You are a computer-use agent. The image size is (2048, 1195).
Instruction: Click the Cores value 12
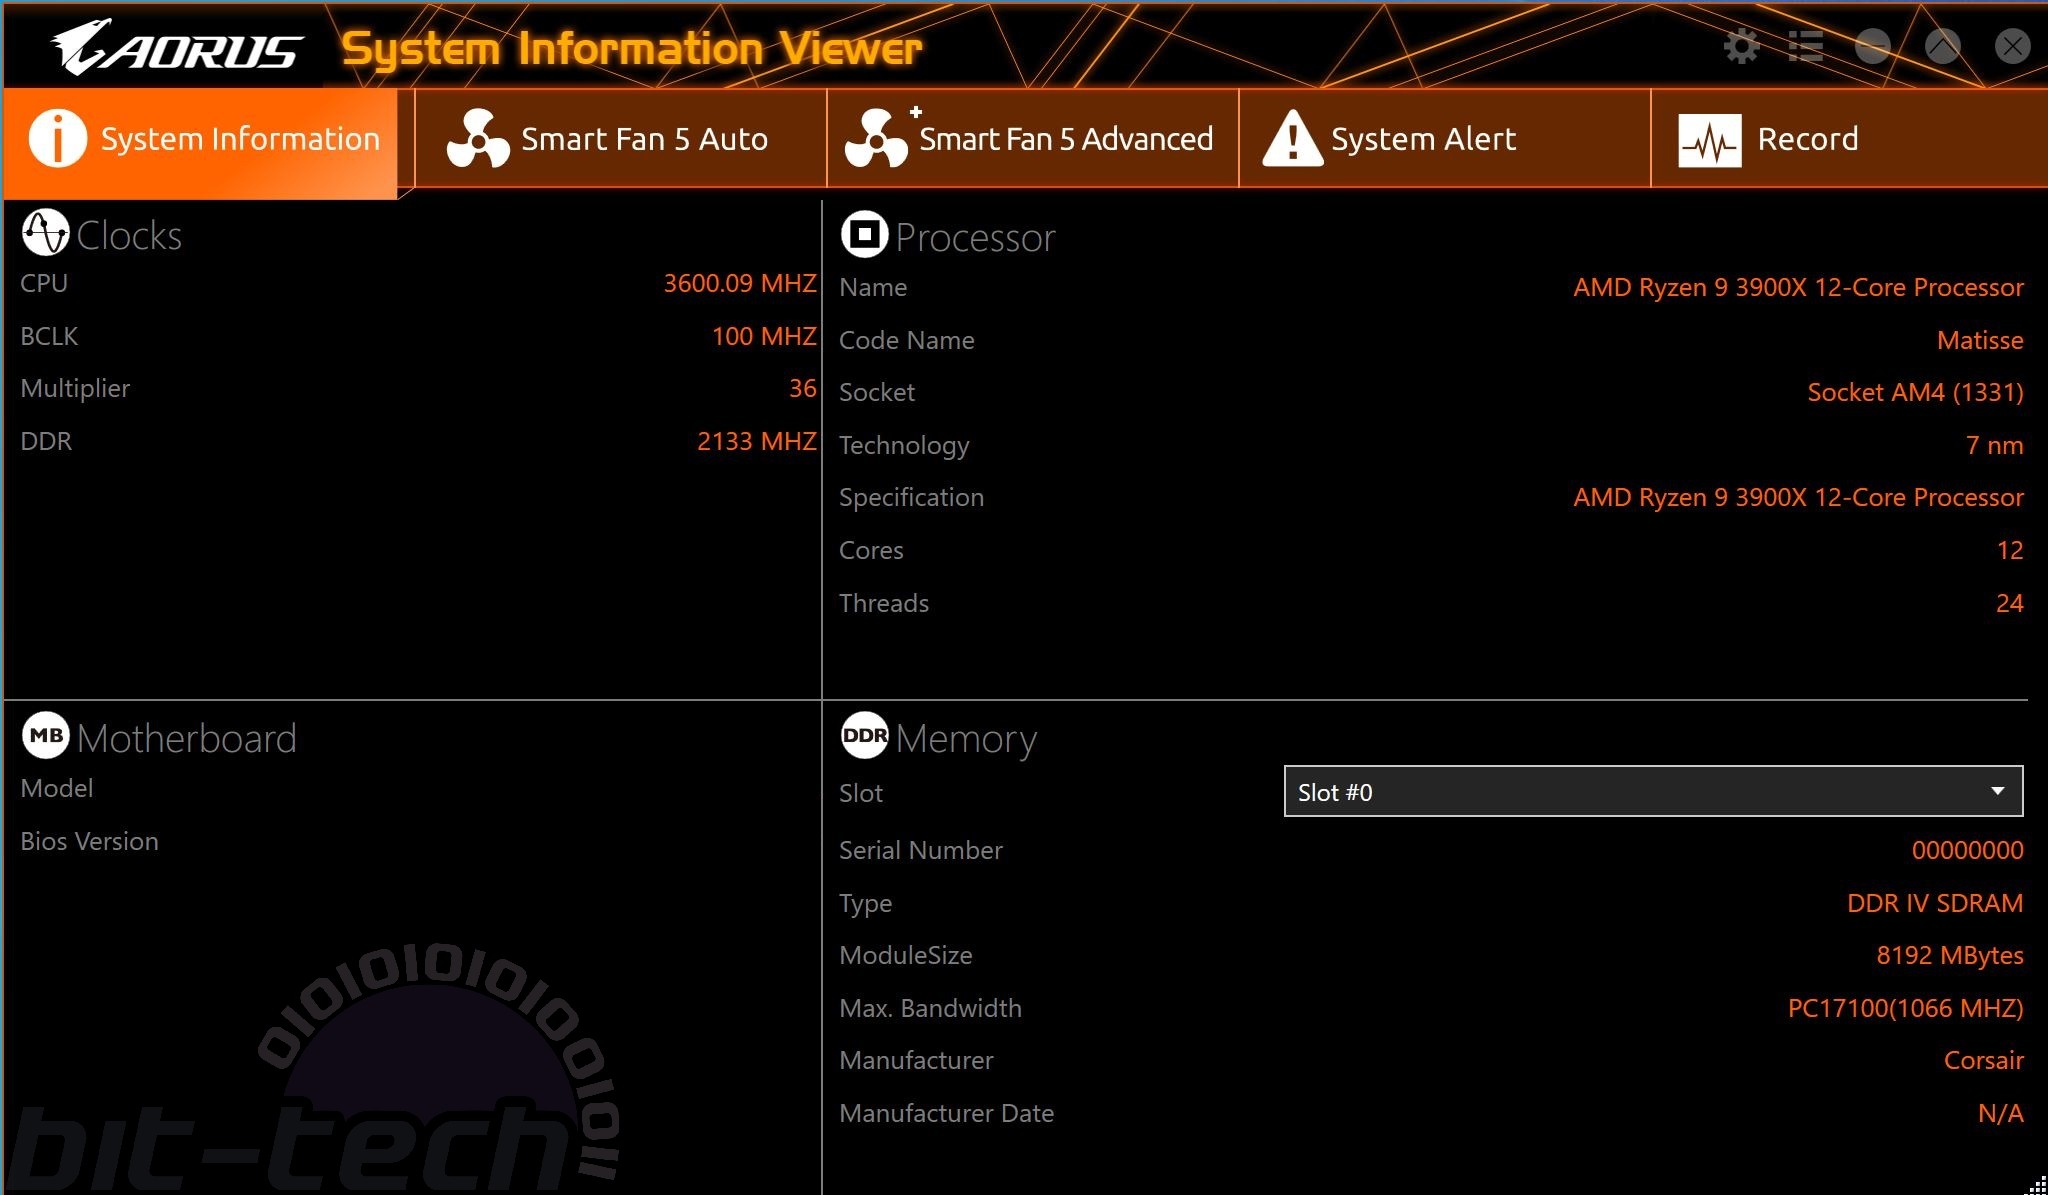point(2010,550)
